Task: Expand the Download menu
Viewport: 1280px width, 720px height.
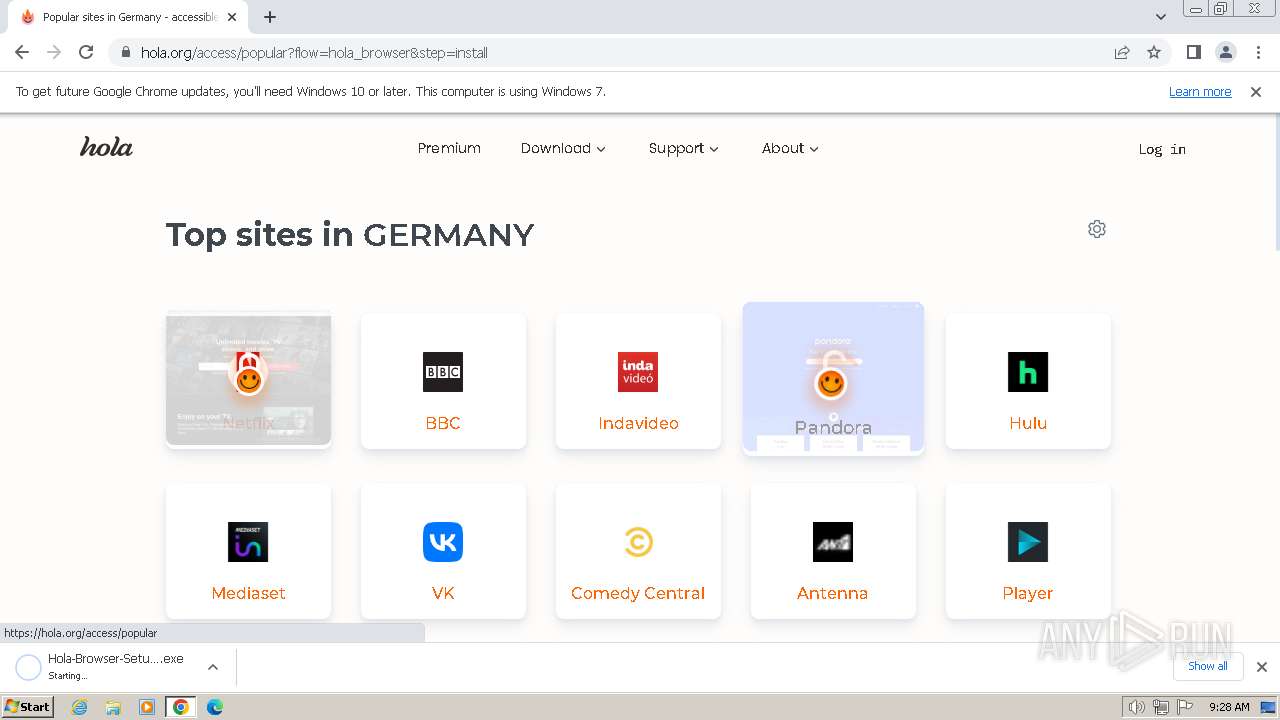Action: click(x=563, y=148)
